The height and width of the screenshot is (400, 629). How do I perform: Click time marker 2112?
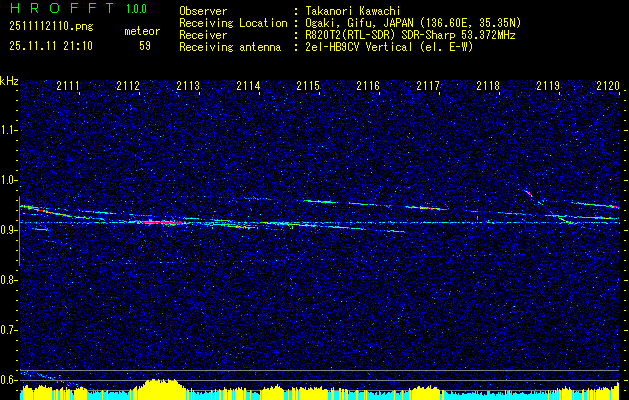click(128, 86)
